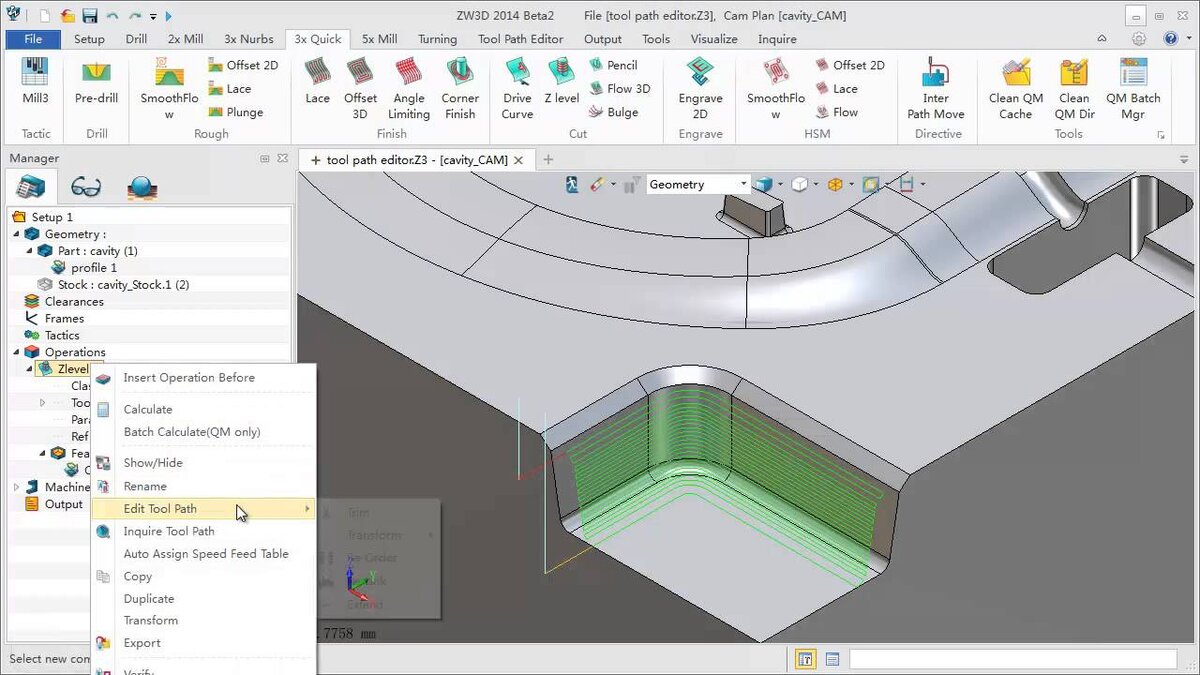Screen dimensions: 1200x675
Task: Select the profile 1 tree item
Action: coord(85,268)
